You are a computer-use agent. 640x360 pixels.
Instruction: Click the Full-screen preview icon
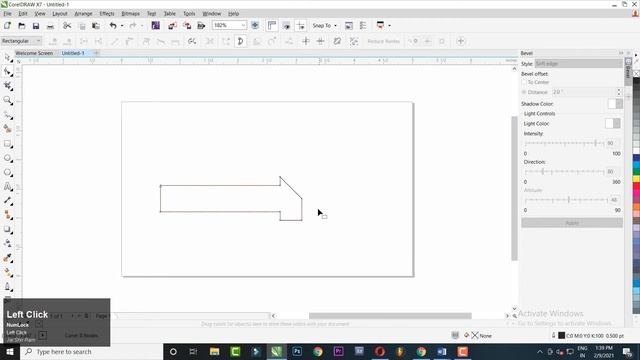(x=255, y=25)
